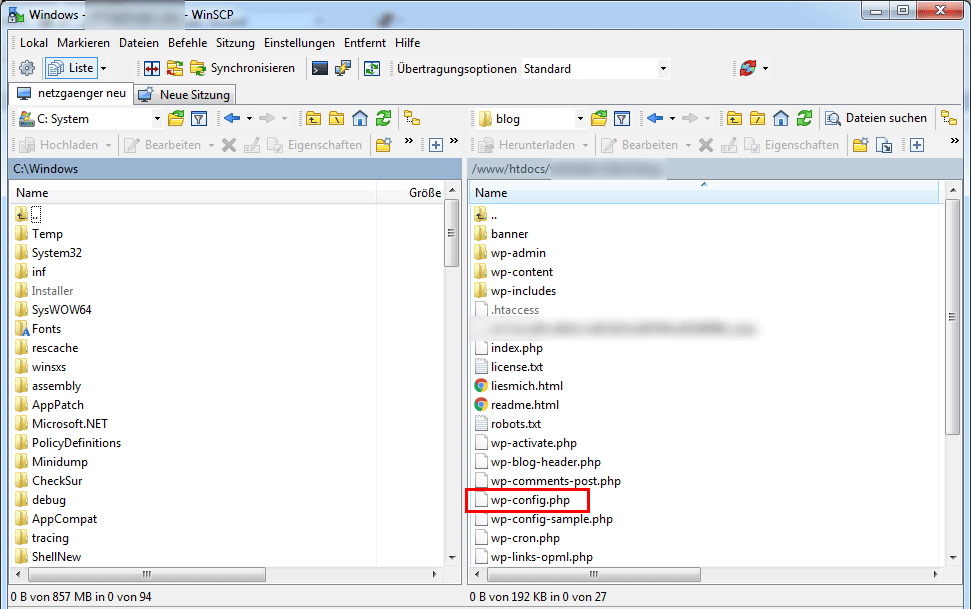Open the remote blog folder dropdown
This screenshot has width=971, height=609.
(579, 119)
